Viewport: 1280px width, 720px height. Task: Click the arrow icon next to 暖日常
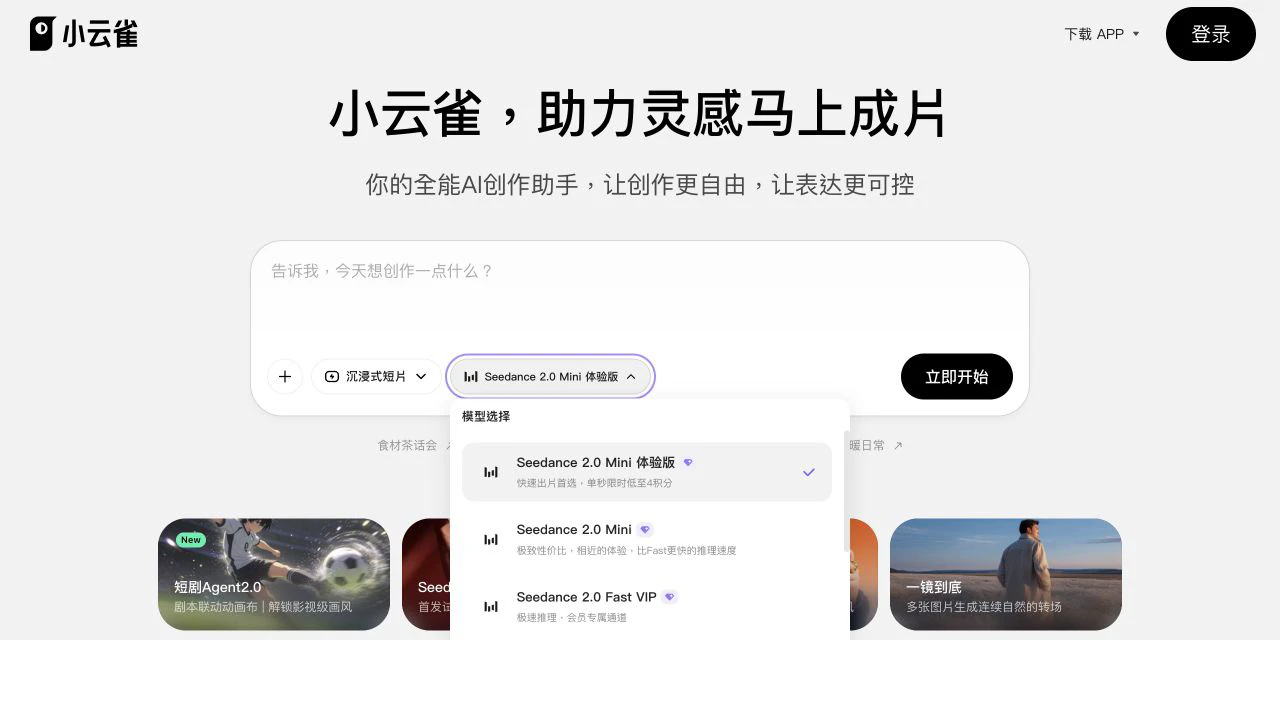point(898,445)
